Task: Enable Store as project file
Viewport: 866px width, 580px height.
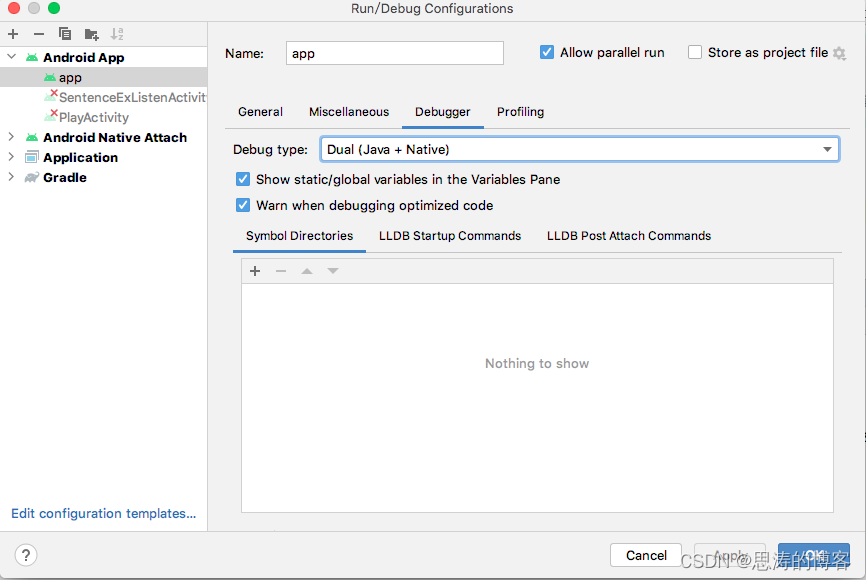Action: [695, 52]
